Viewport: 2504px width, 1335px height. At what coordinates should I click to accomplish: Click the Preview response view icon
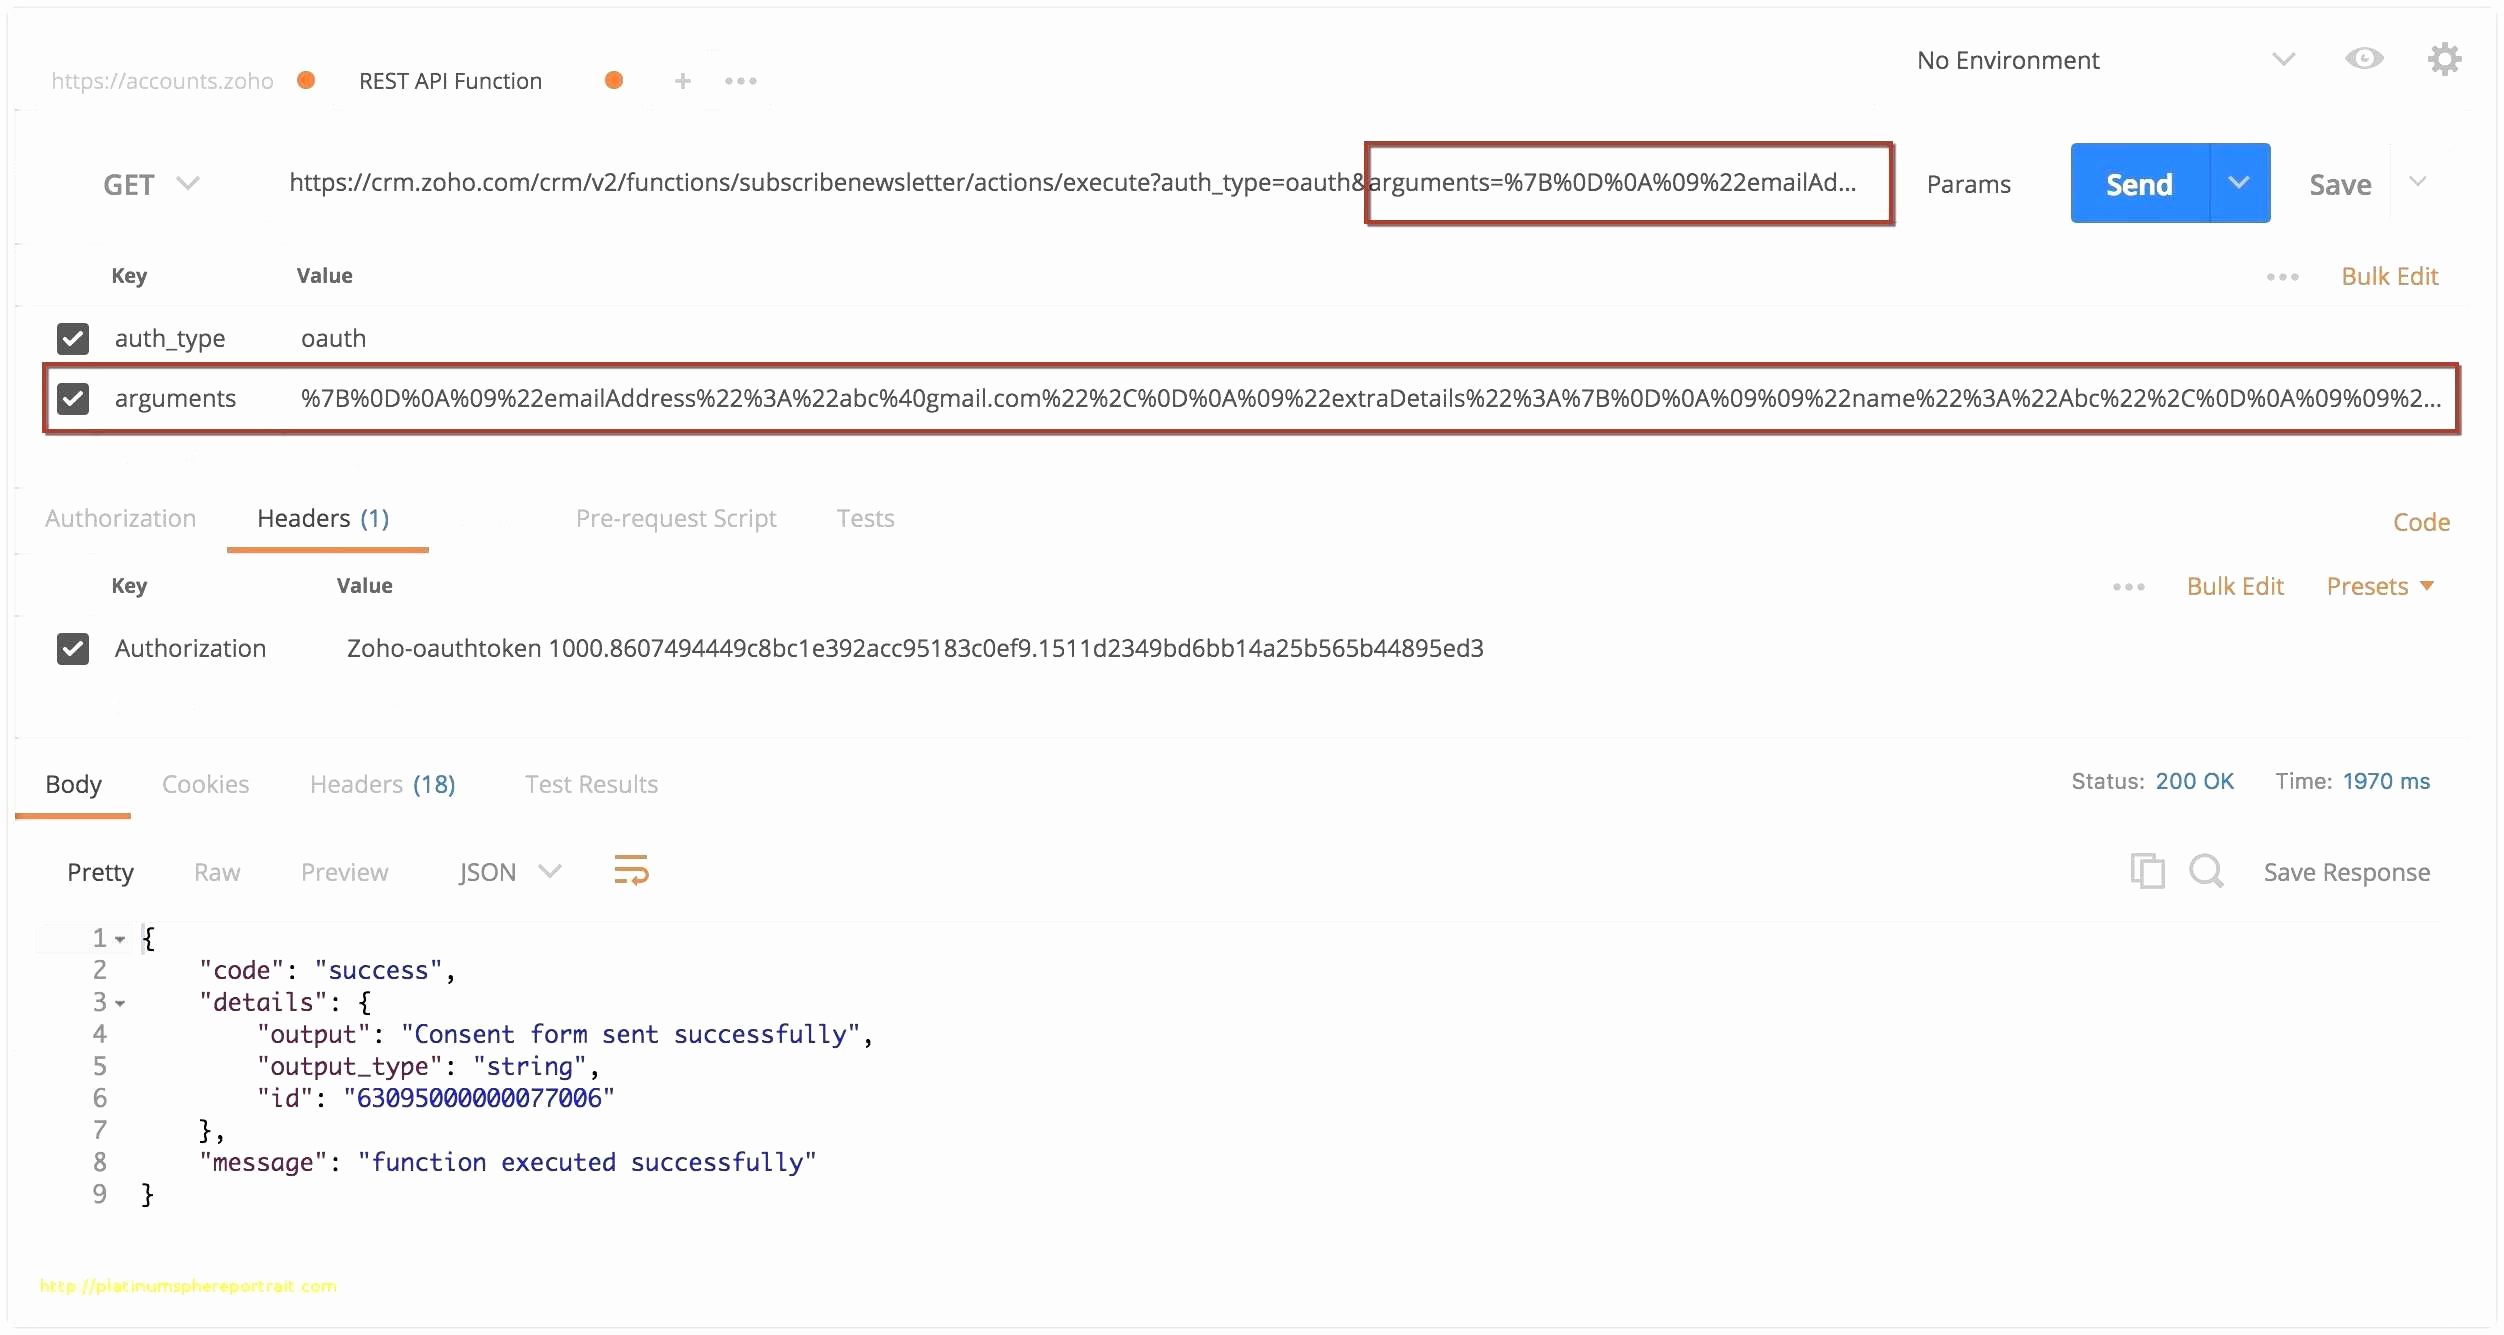point(341,871)
